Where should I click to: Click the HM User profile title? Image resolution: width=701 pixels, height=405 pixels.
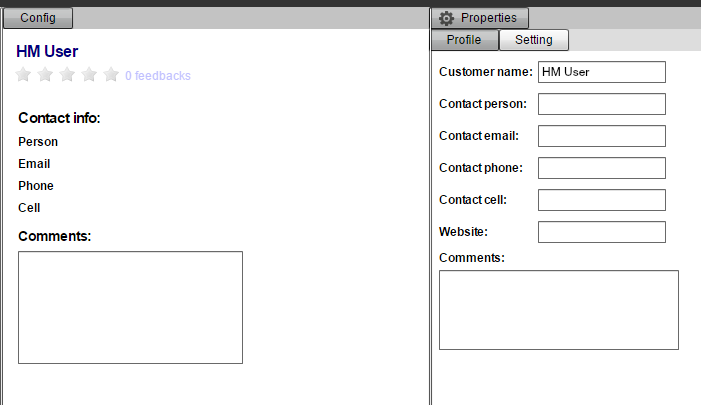click(x=47, y=52)
